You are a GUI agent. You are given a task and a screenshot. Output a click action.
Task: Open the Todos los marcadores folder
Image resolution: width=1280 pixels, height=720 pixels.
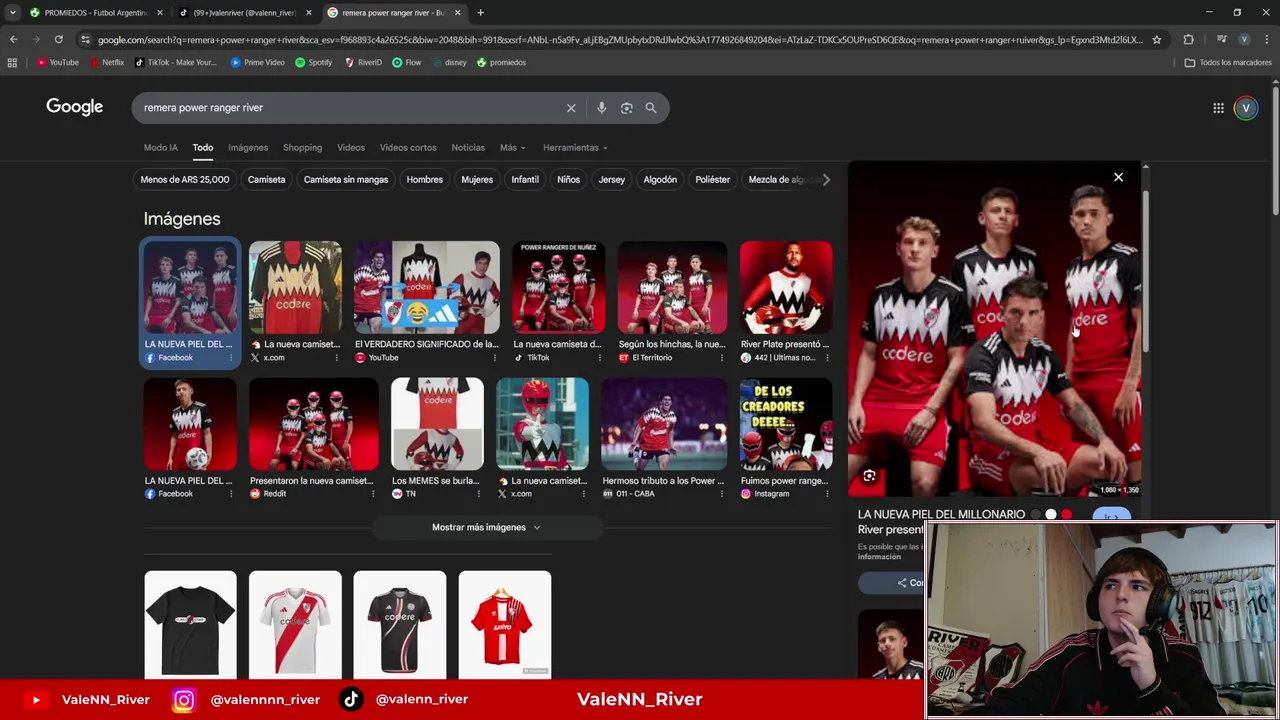pyautogui.click(x=1228, y=62)
